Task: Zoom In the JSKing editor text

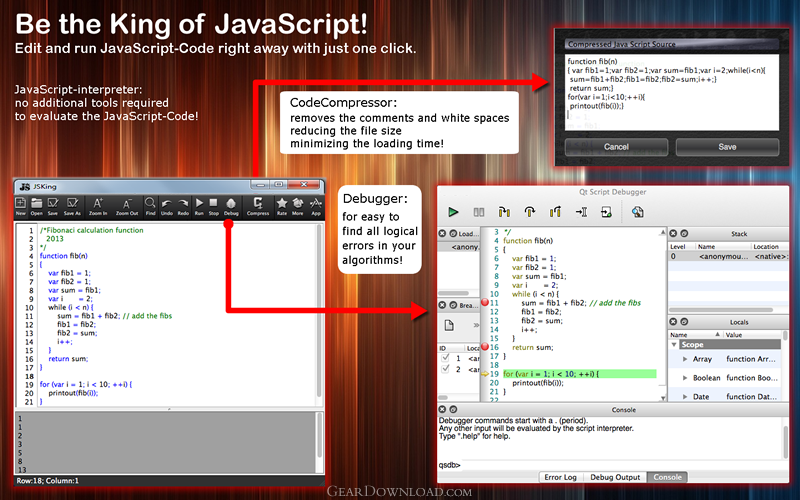Action: pos(97,206)
